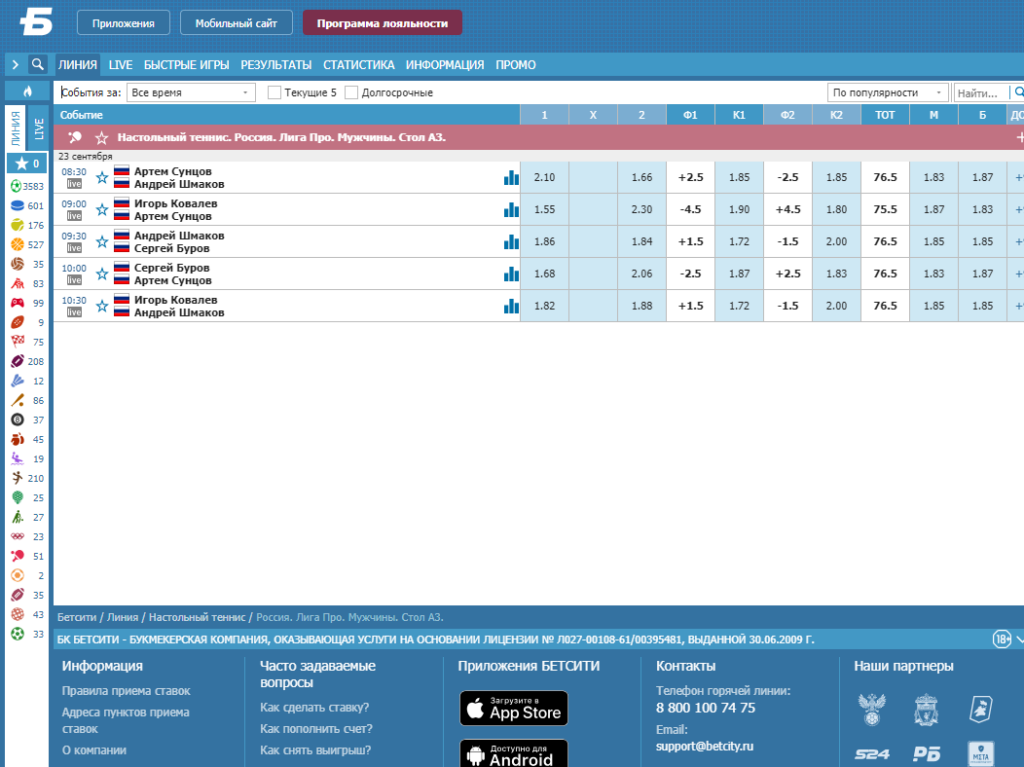Expand the left sidebar with the arrow button
Screen dimensions: 1024x767
click(x=15, y=64)
